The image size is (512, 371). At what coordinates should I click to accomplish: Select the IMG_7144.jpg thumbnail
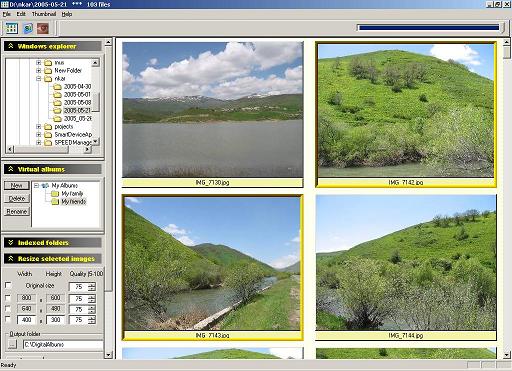pyautogui.click(x=406, y=267)
